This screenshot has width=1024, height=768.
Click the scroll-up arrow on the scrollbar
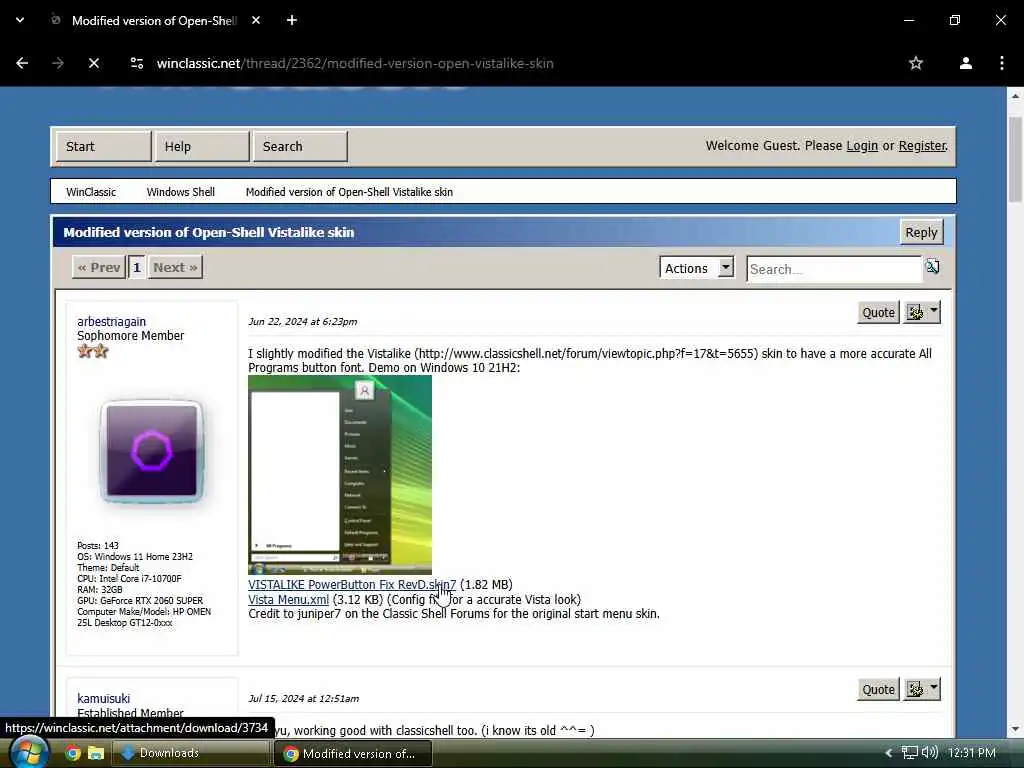[x=1015, y=96]
